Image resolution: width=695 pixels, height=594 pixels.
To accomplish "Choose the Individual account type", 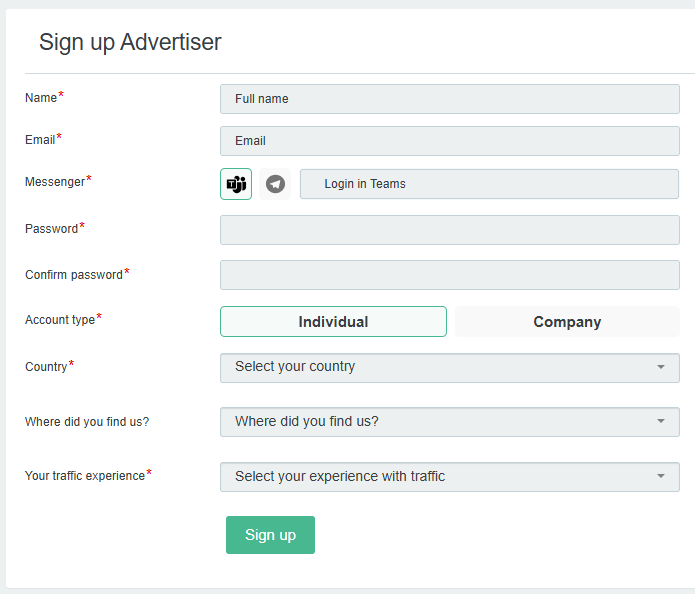I will click(x=333, y=322).
